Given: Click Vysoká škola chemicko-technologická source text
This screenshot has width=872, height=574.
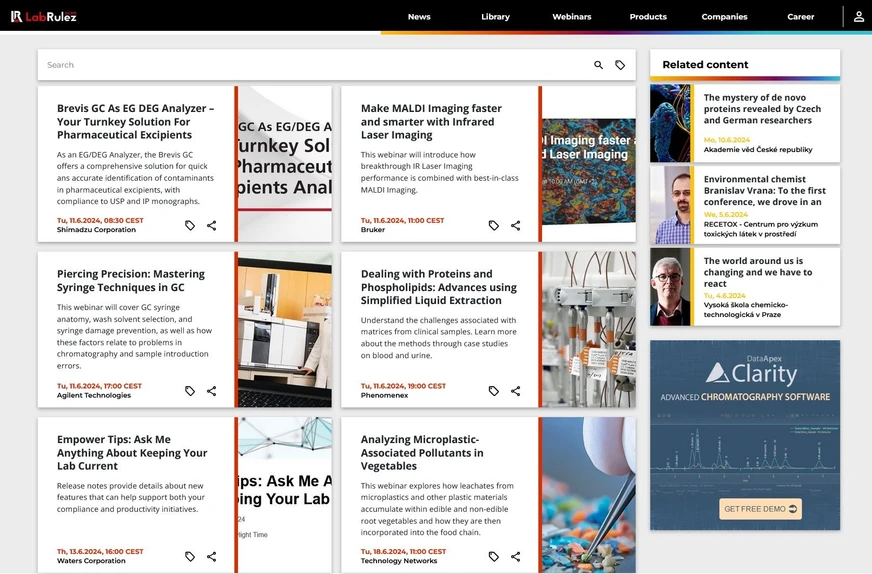Looking at the screenshot, I should pyautogui.click(x=746, y=310).
